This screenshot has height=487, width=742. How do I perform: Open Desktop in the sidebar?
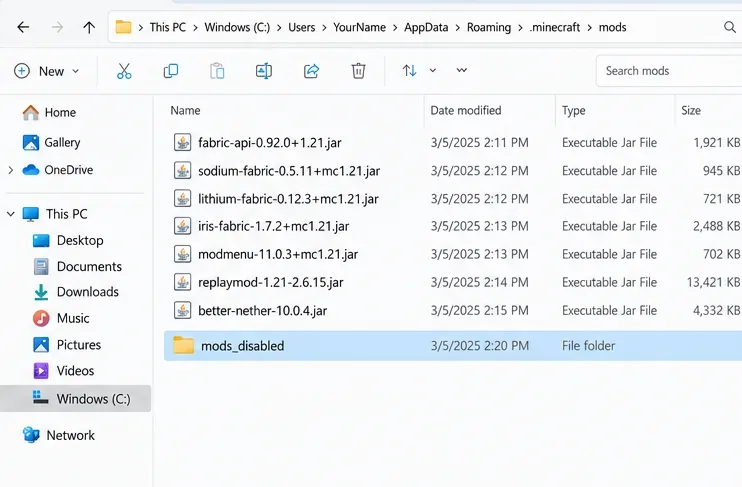pos(68,240)
